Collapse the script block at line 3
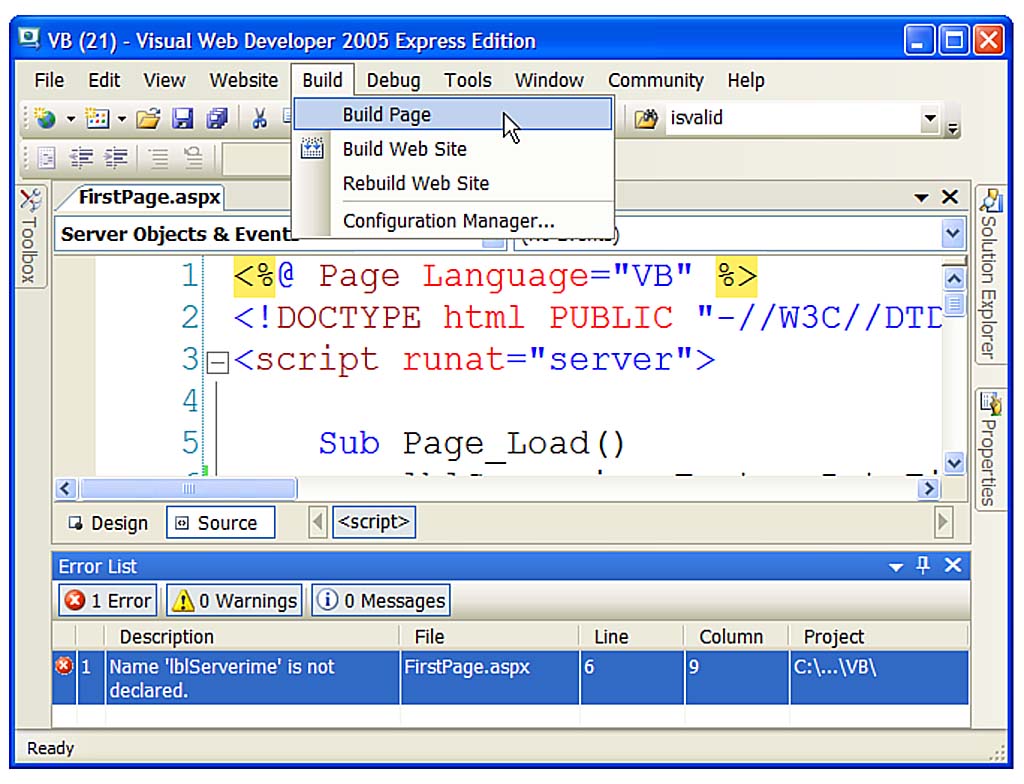This screenshot has width=1024, height=784. [x=218, y=362]
